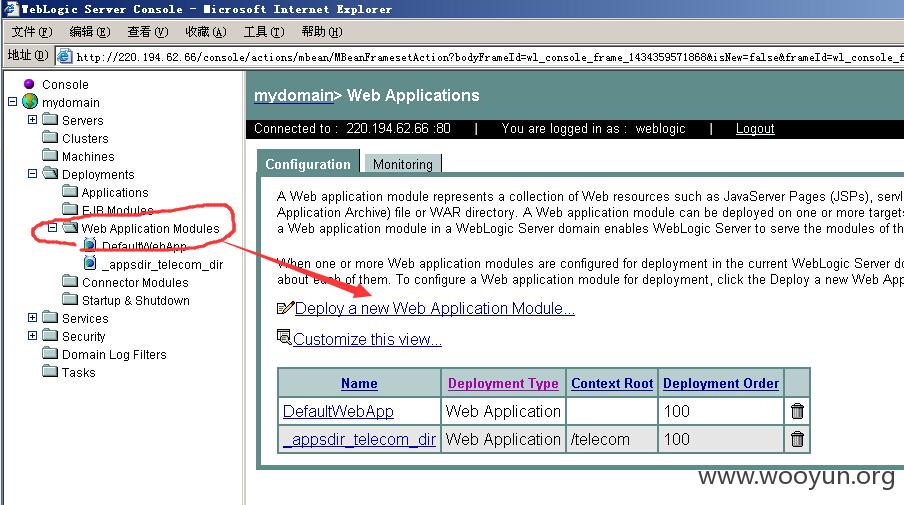
Task: Click the /telecom context root cell
Action: (612, 439)
